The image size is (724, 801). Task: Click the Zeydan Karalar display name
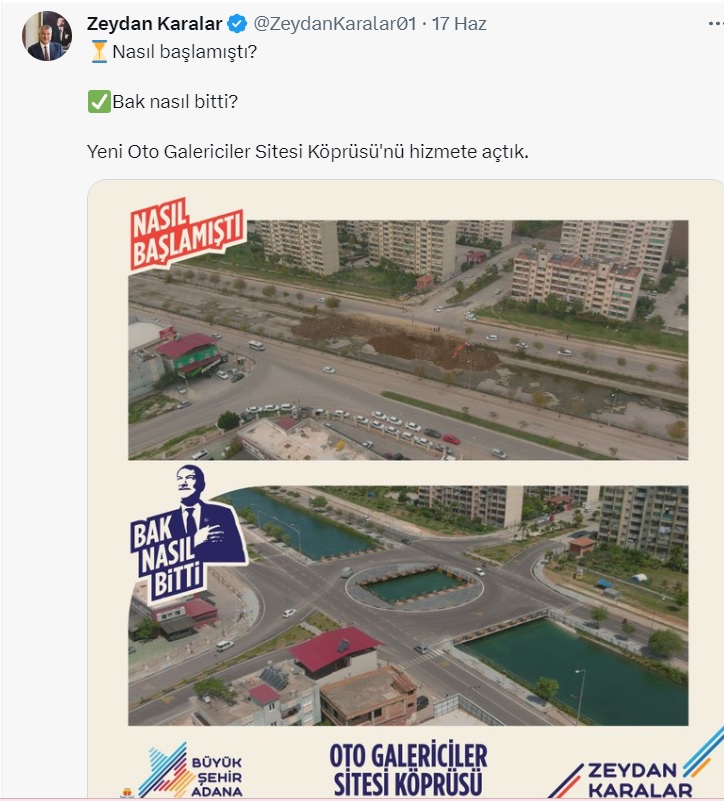[154, 23]
